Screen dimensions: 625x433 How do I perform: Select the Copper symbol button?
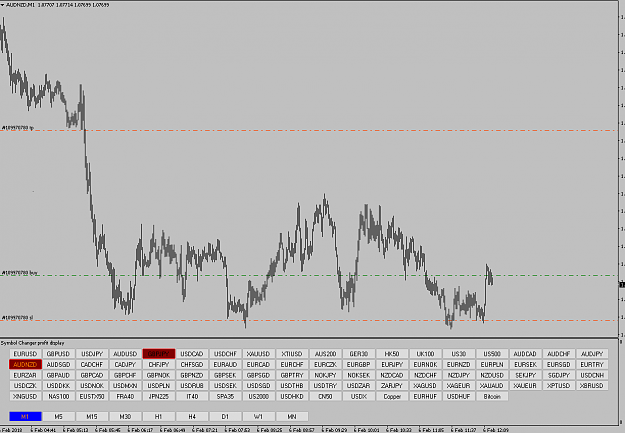coord(392,396)
